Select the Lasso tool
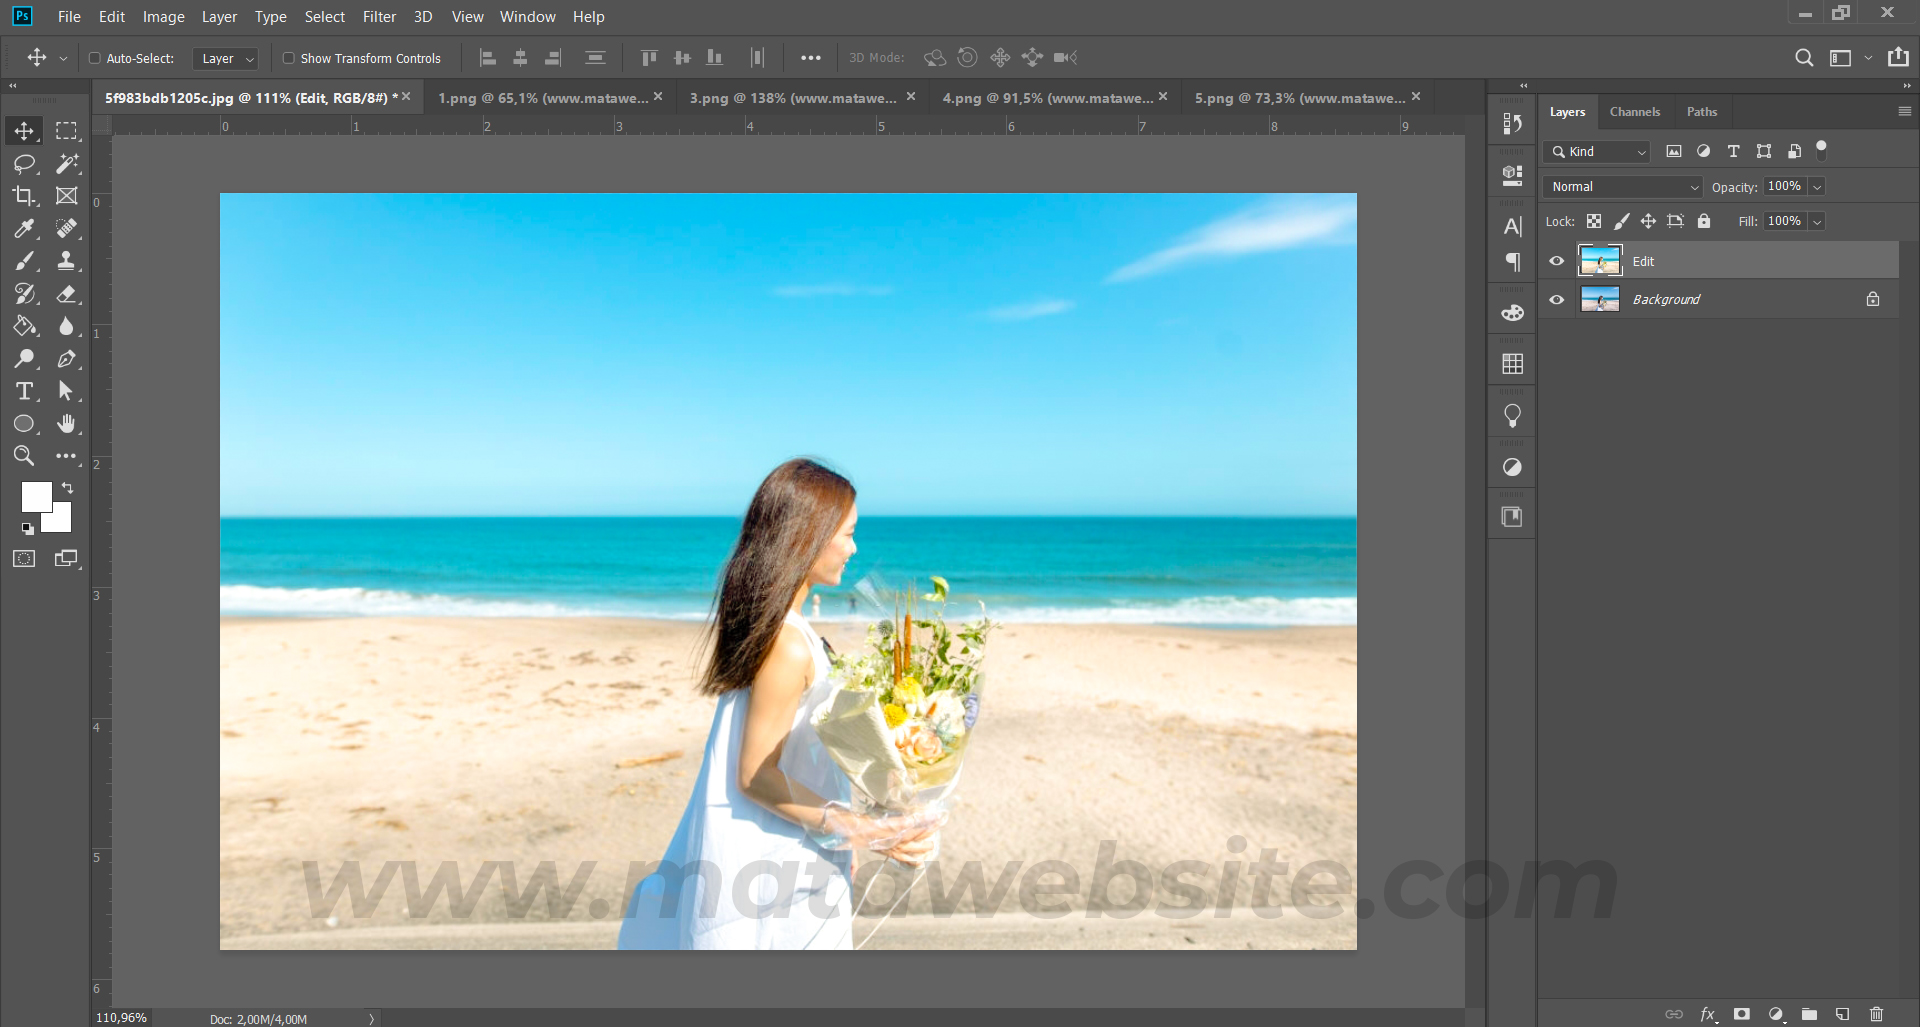The height and width of the screenshot is (1027, 1920). point(24,164)
